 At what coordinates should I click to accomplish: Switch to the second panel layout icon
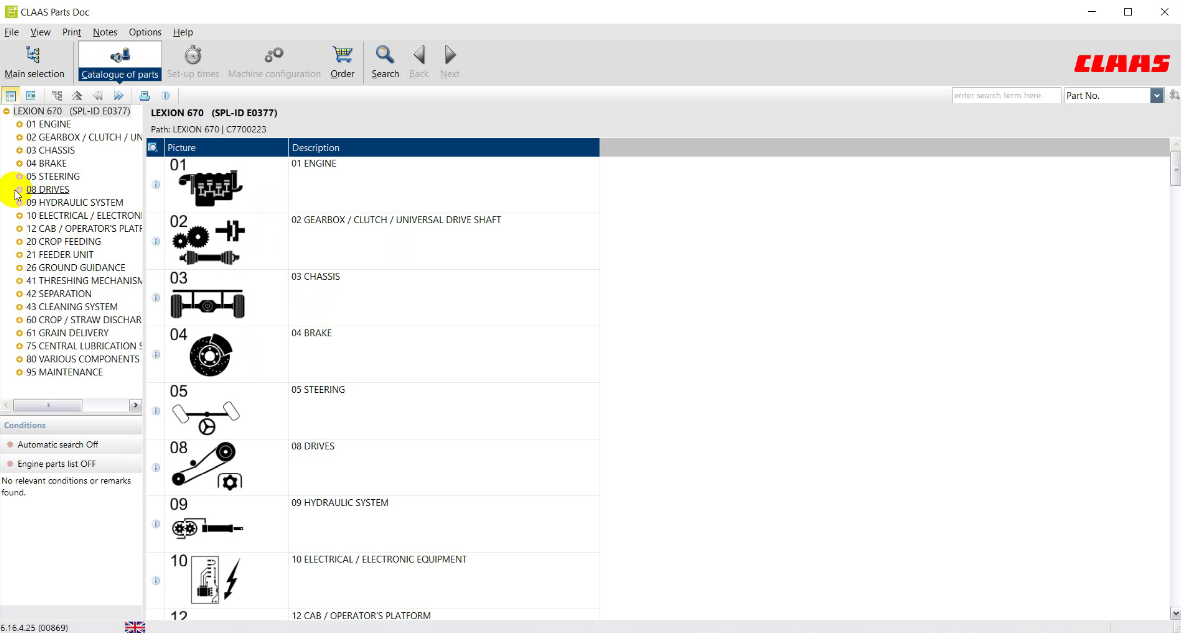click(x=30, y=96)
